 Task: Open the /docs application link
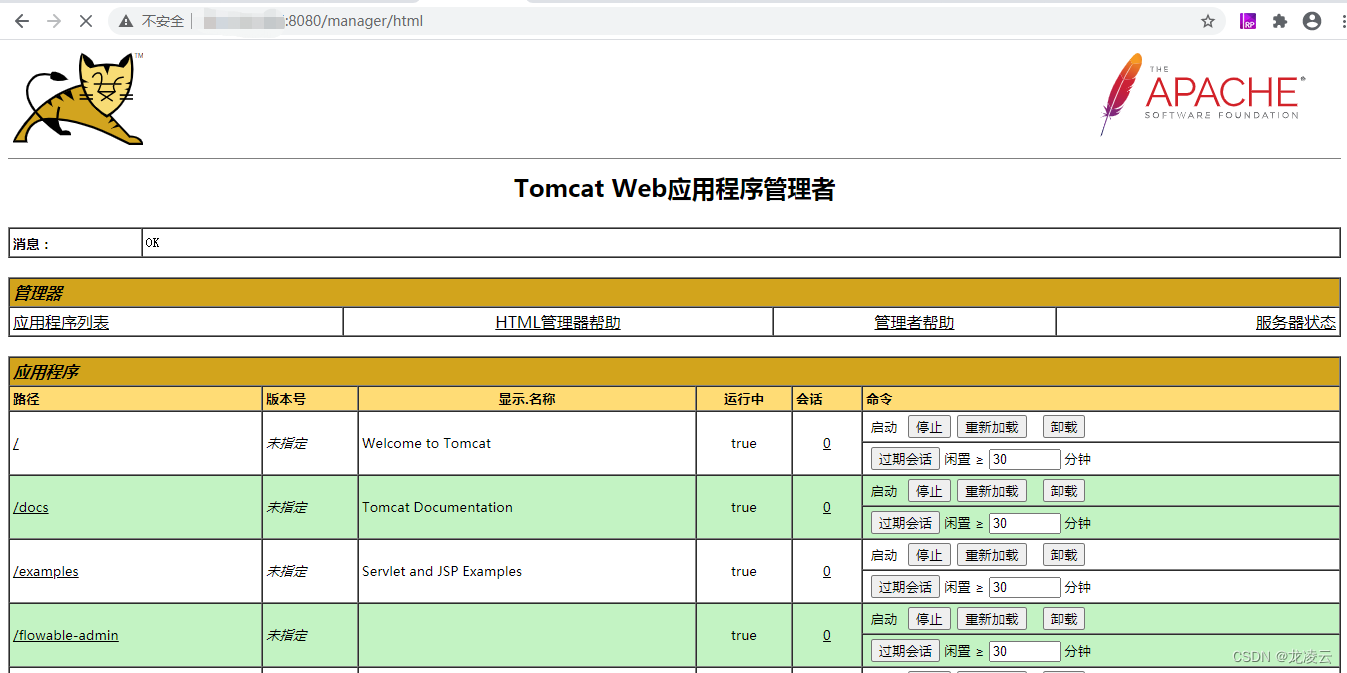tap(31, 507)
